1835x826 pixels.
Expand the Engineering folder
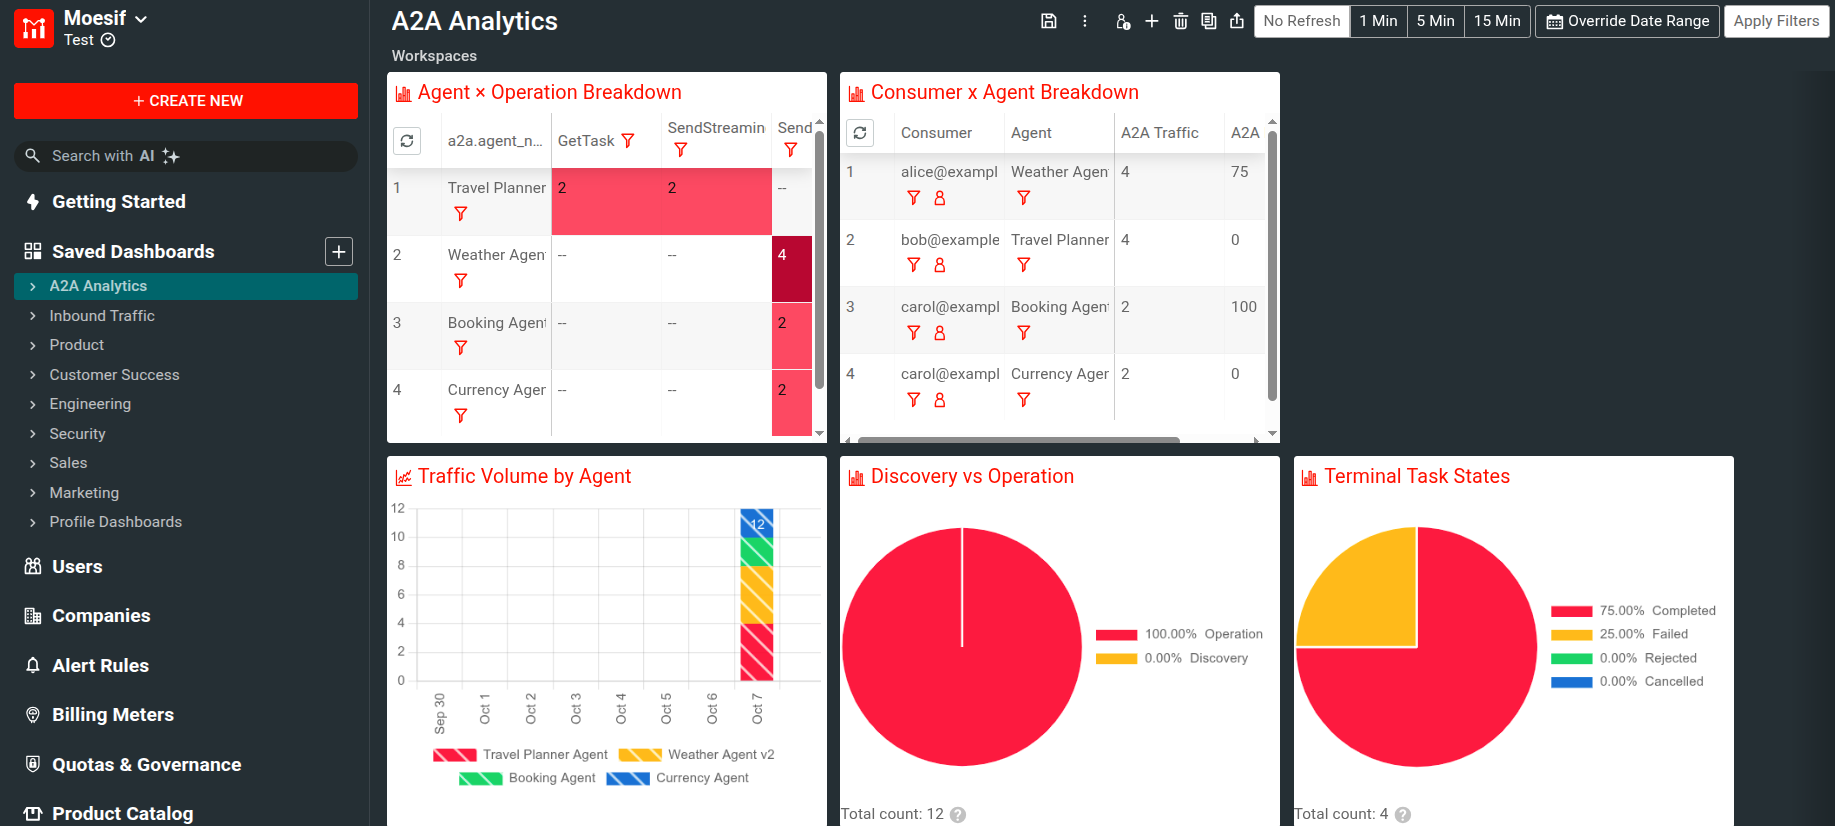pyautogui.click(x=33, y=404)
